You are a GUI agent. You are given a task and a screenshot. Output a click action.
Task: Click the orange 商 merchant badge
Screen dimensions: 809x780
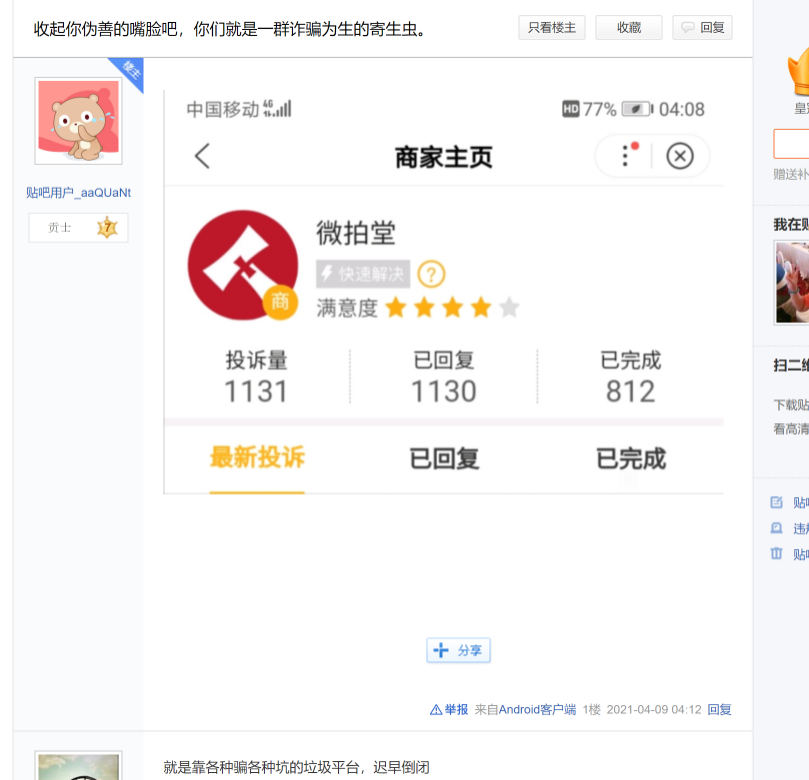point(280,301)
